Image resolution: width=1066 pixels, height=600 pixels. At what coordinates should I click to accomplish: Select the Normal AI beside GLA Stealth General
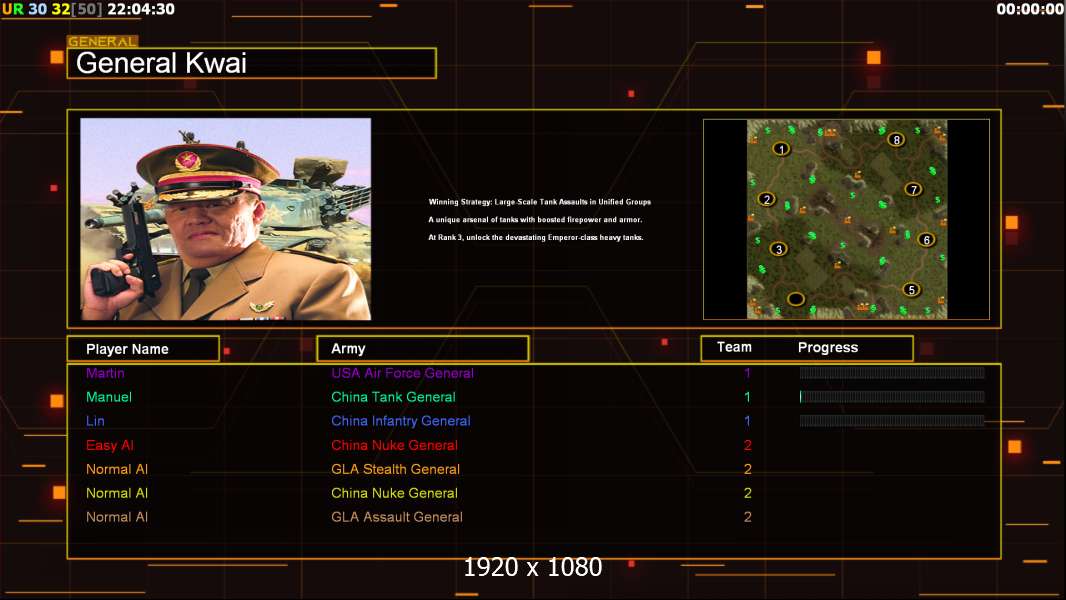pyautogui.click(x=117, y=469)
